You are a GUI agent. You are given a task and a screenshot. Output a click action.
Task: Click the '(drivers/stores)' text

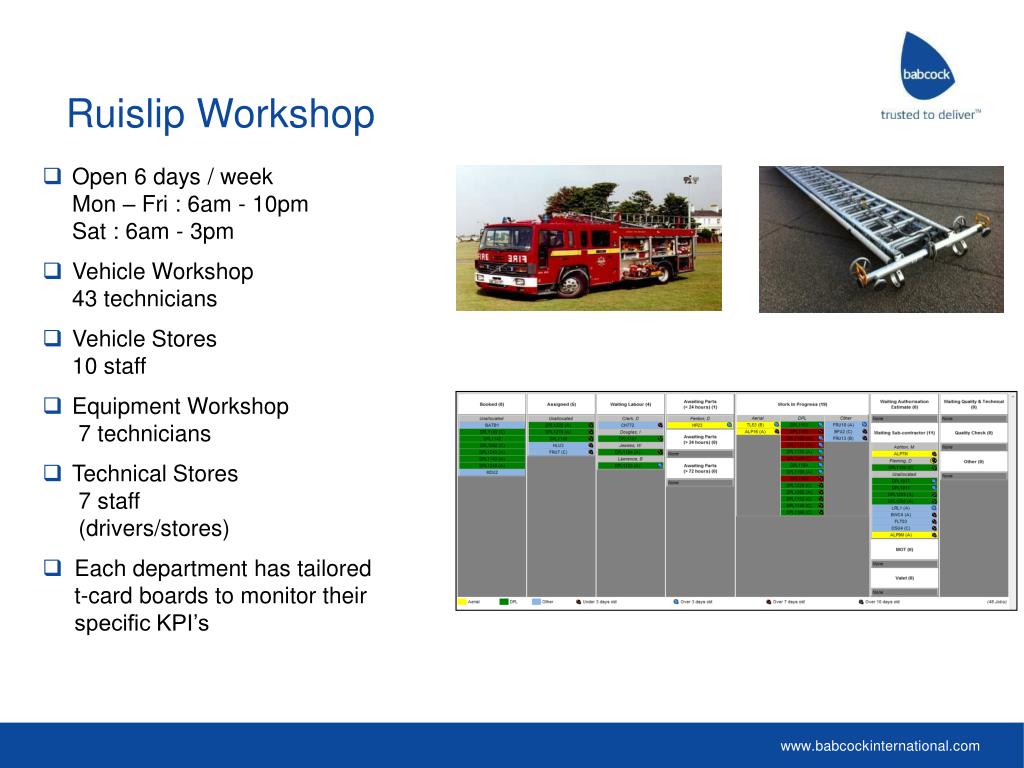click(153, 528)
